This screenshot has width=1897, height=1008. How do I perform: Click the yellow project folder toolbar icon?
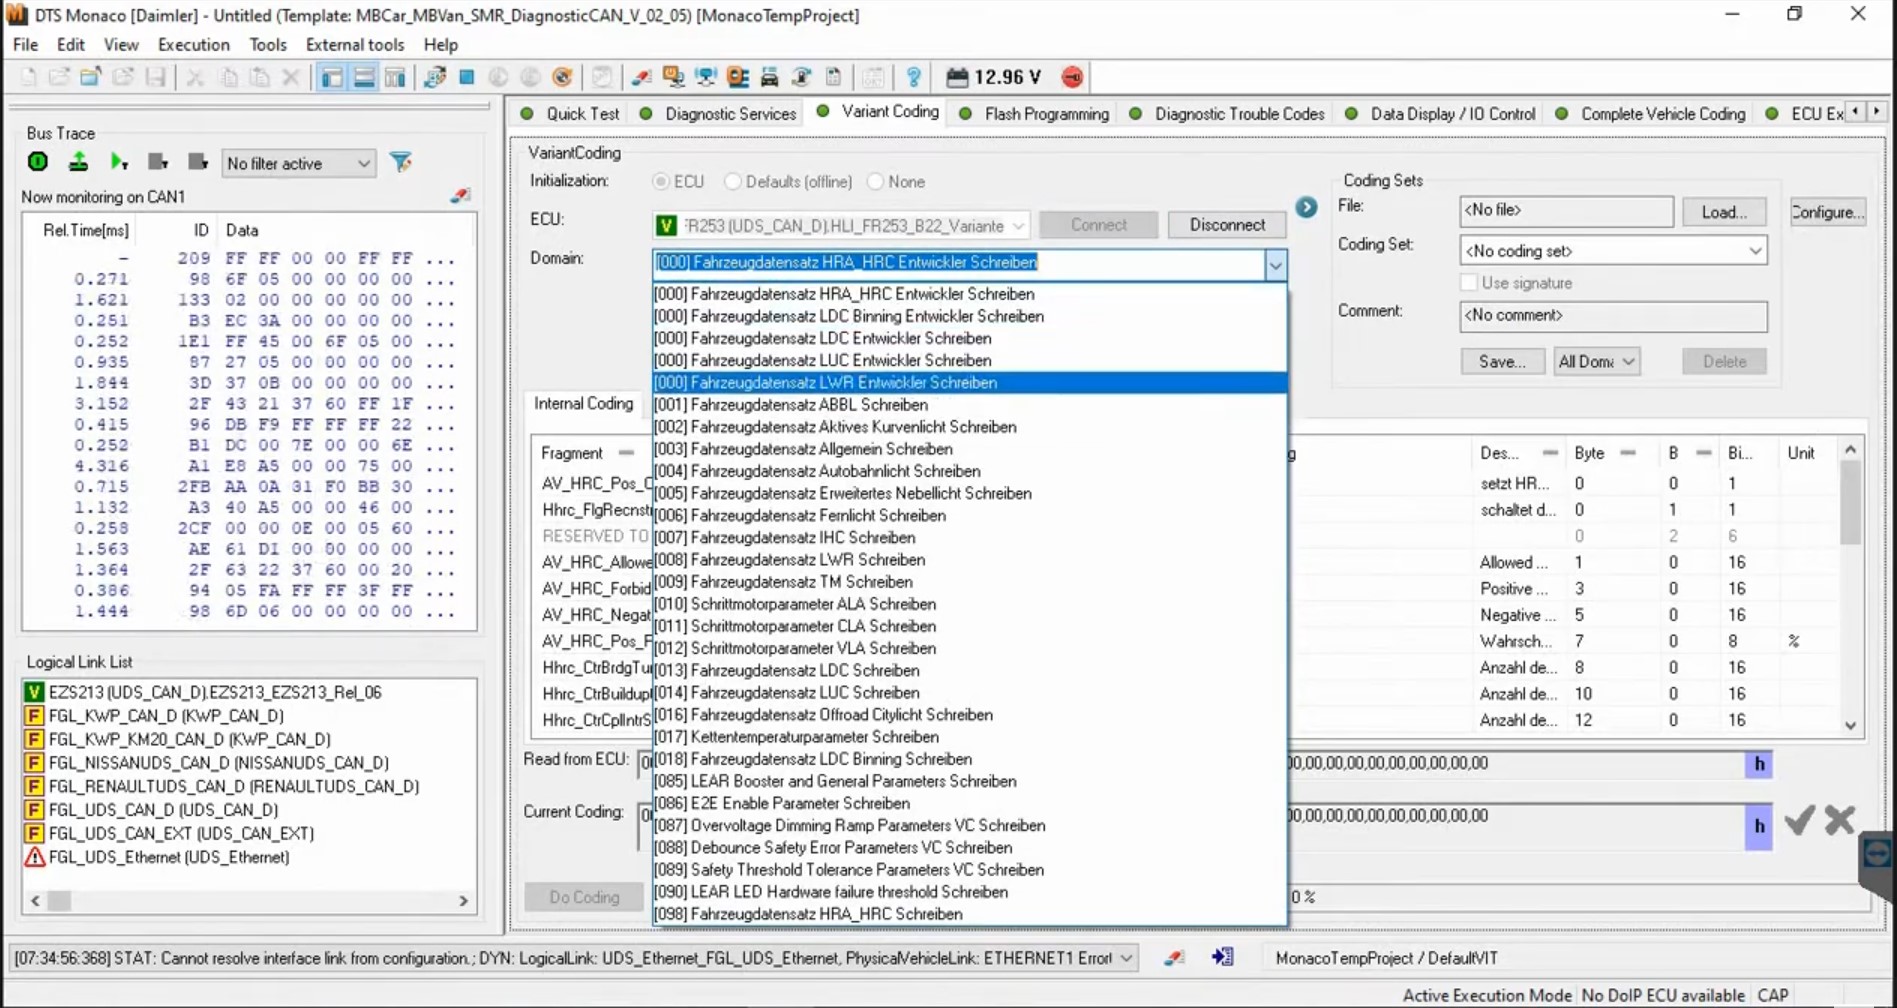[x=91, y=77]
